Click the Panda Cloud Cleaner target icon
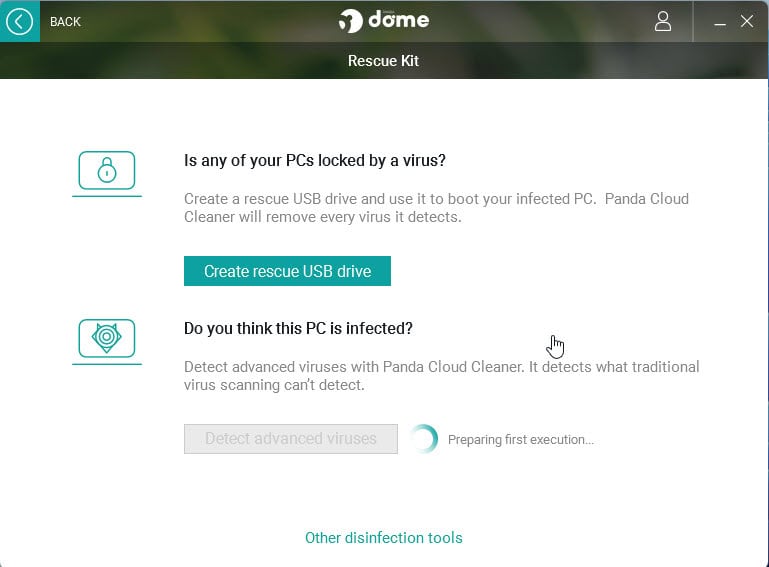This screenshot has height=567, width=769. click(x=107, y=338)
